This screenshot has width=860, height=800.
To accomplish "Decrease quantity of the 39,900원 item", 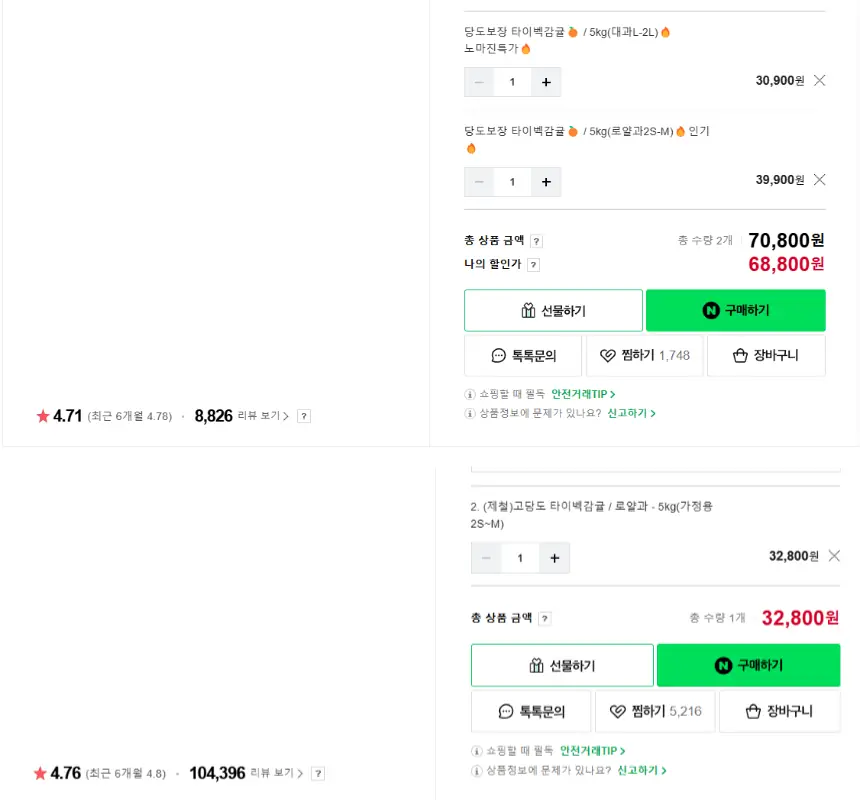I will (x=479, y=182).
